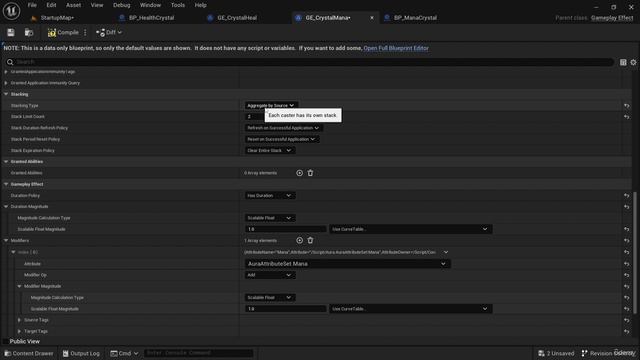Click the Open Full Blueprint Editor link
Viewport: 640px width, 360px height.
click(396, 48)
